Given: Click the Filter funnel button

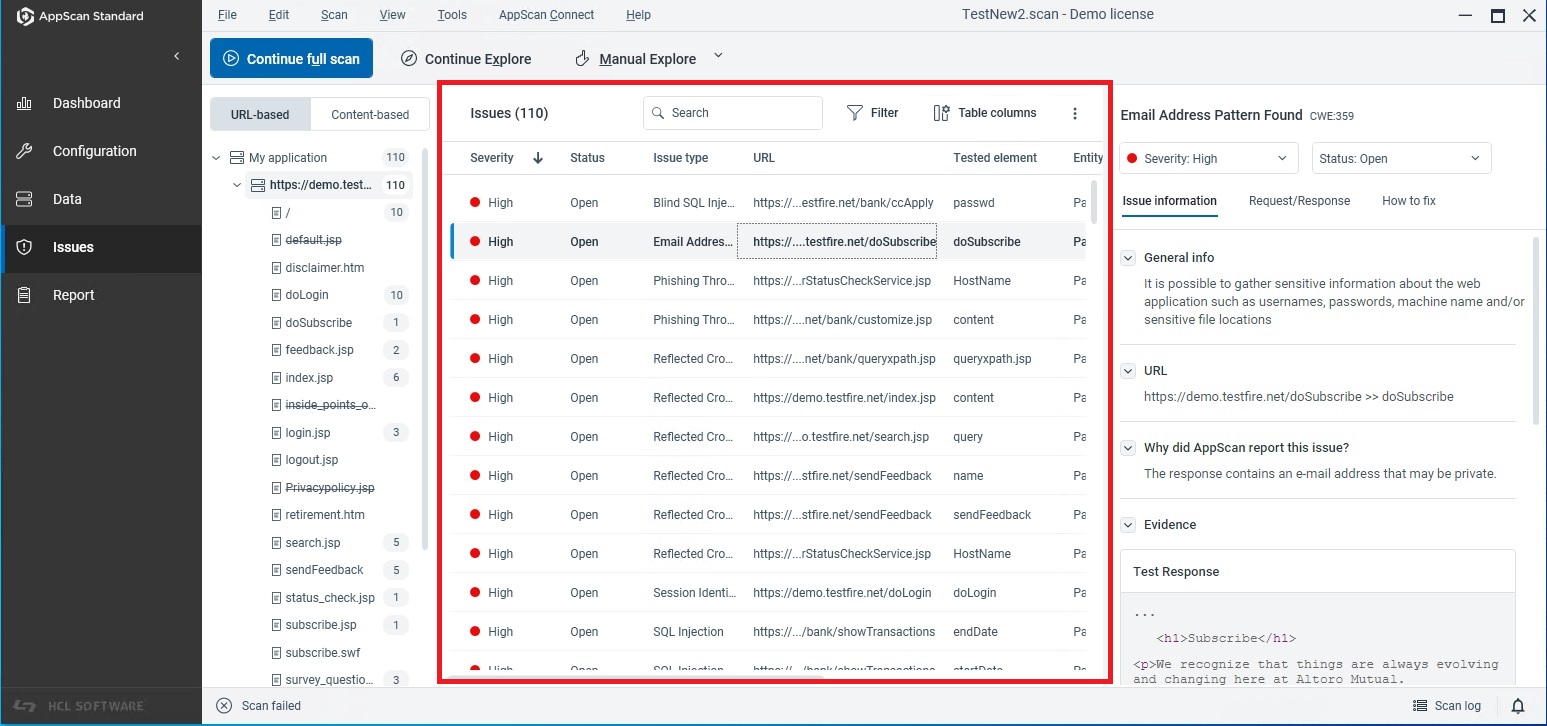Looking at the screenshot, I should tap(873, 113).
